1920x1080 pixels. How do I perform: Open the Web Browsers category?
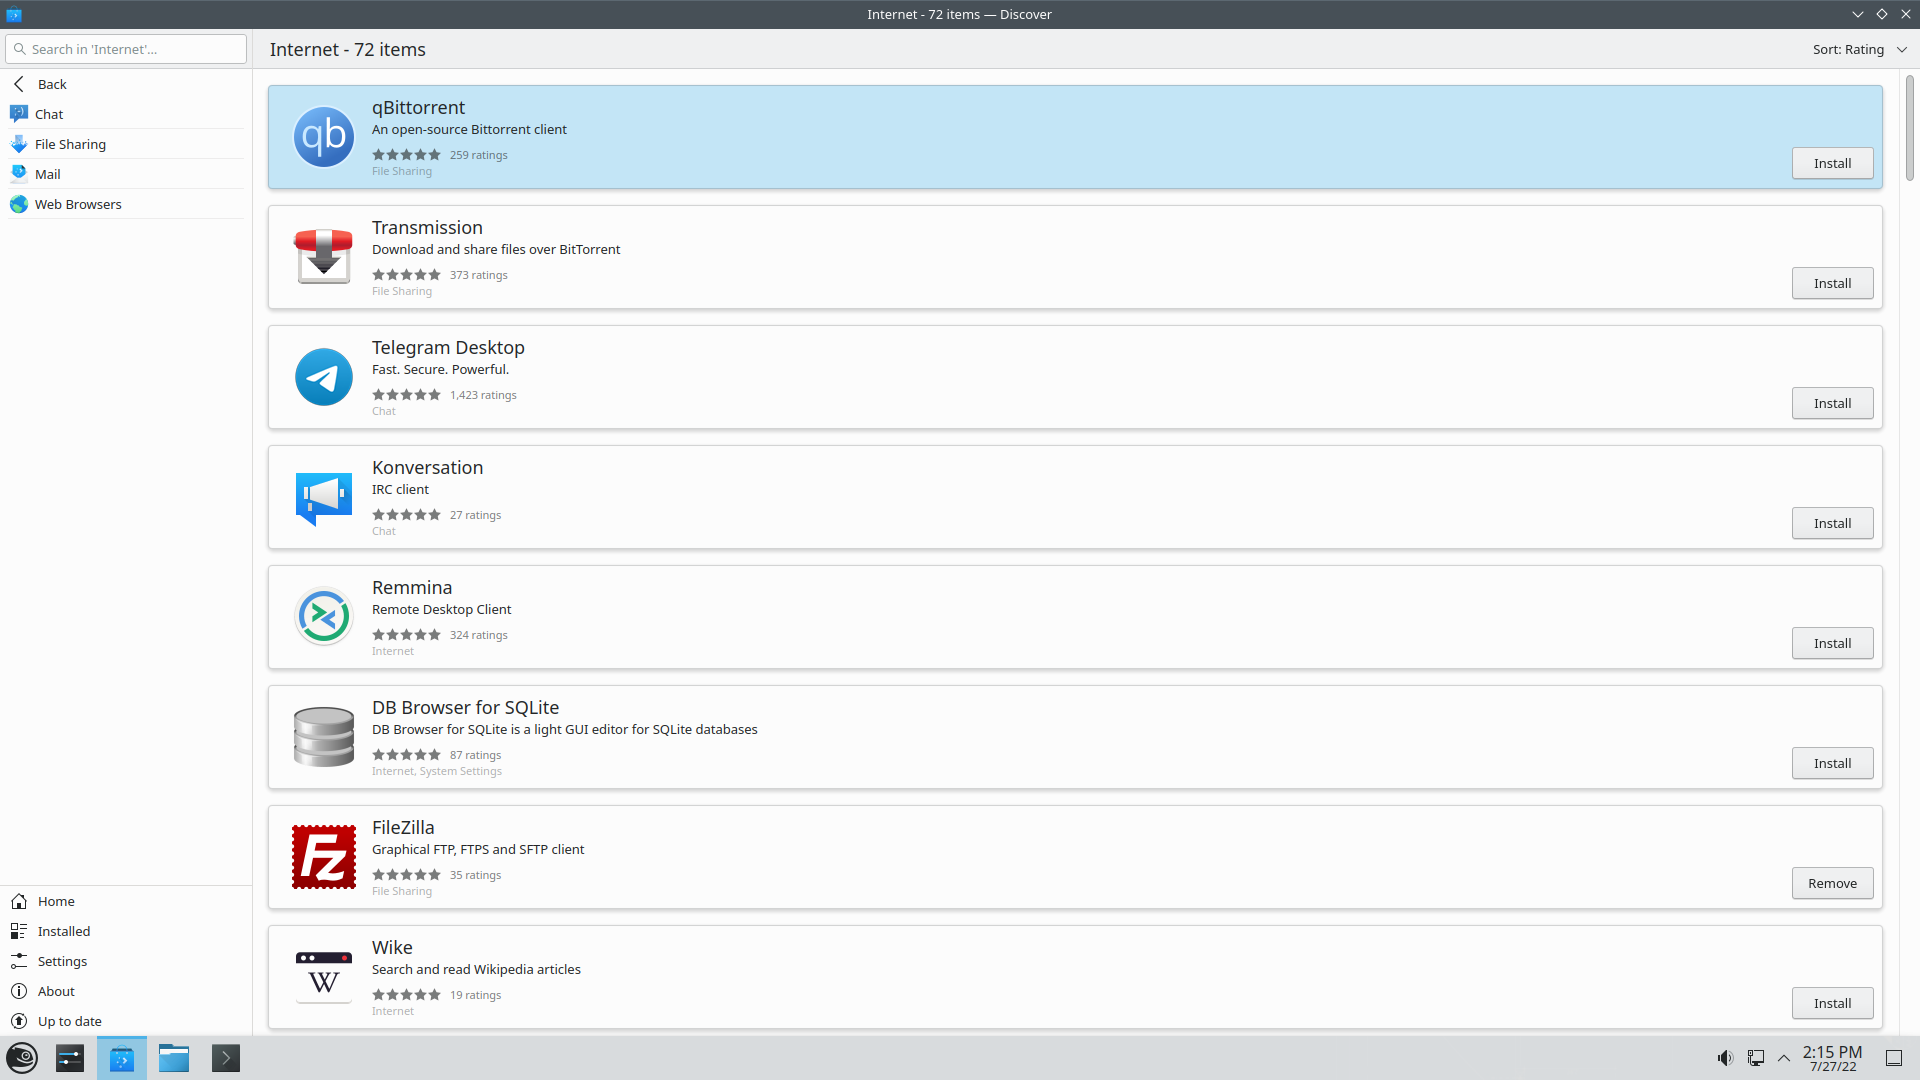(x=126, y=204)
